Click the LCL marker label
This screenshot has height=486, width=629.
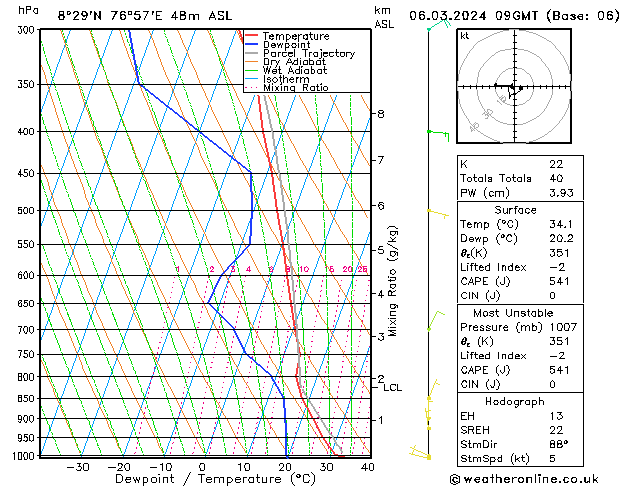(x=392, y=388)
